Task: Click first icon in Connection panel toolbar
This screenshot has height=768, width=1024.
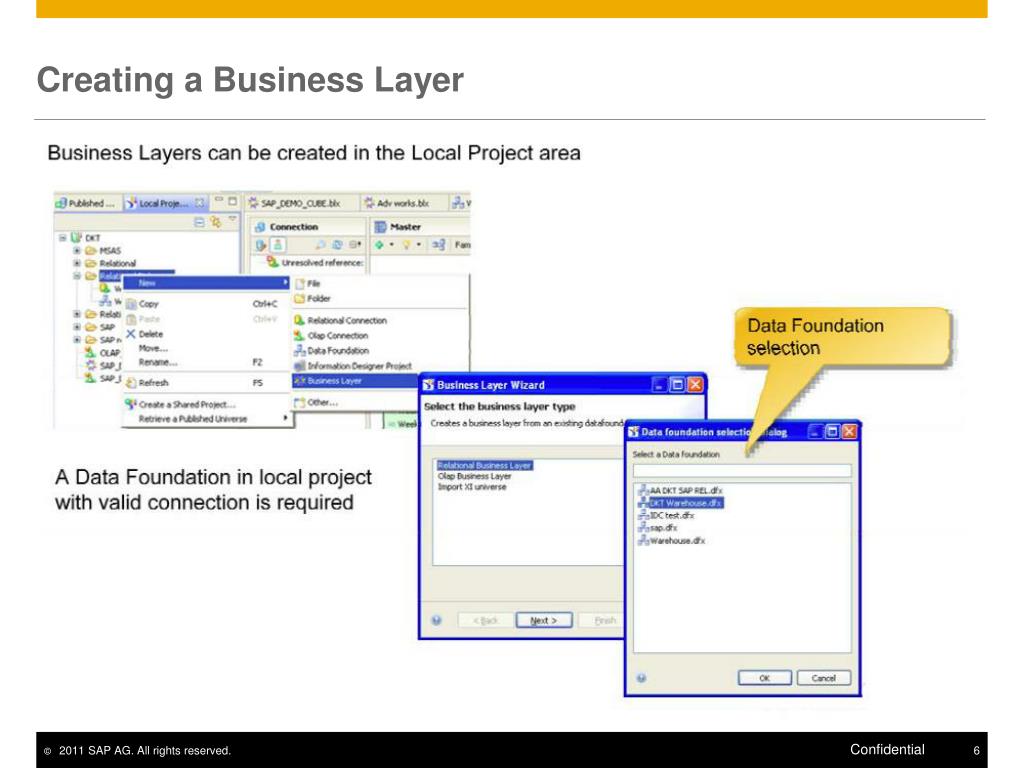Action: [261, 245]
